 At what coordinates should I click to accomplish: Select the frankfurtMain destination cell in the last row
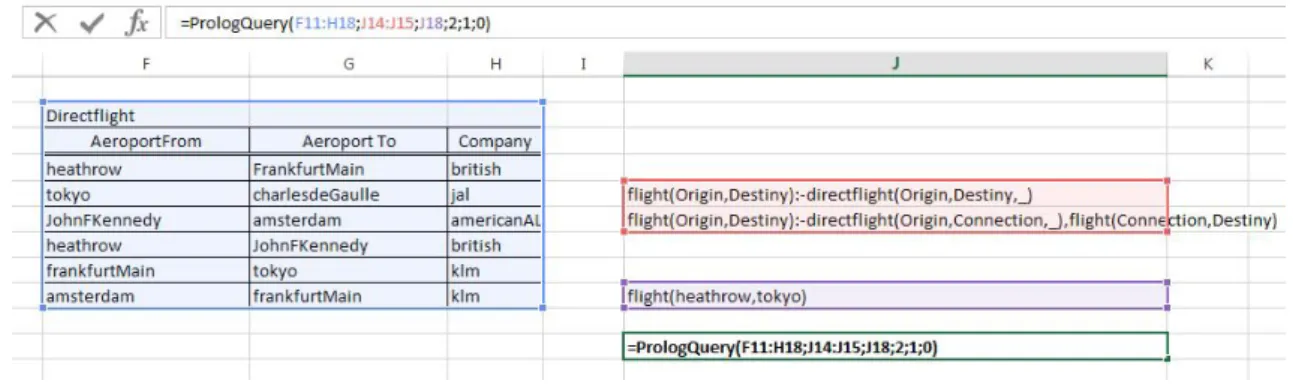[x=348, y=296]
